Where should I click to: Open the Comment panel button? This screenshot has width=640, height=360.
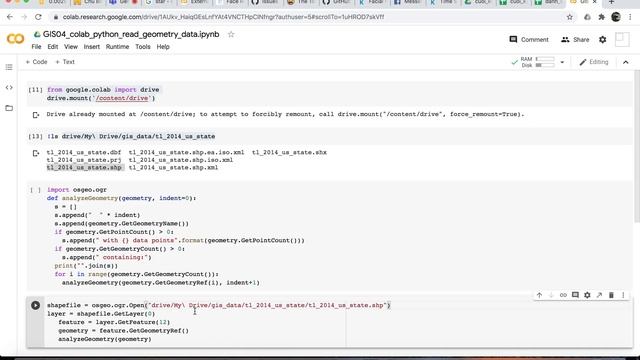point(529,40)
